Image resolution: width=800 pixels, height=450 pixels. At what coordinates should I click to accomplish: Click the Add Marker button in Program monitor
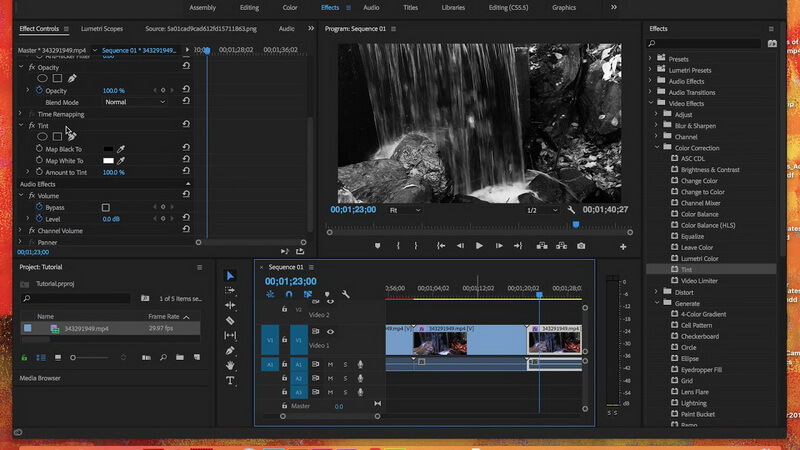[x=378, y=246]
